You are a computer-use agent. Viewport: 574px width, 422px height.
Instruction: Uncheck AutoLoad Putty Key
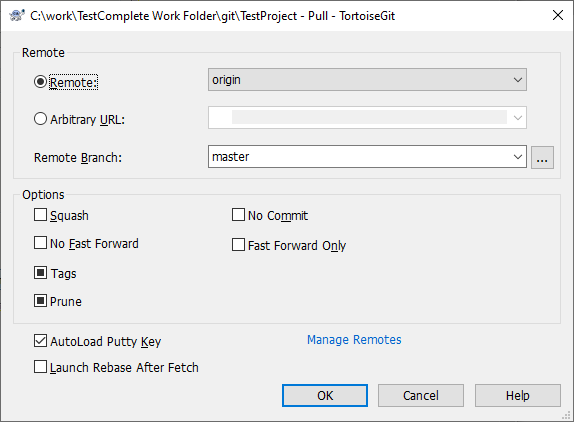[40, 341]
